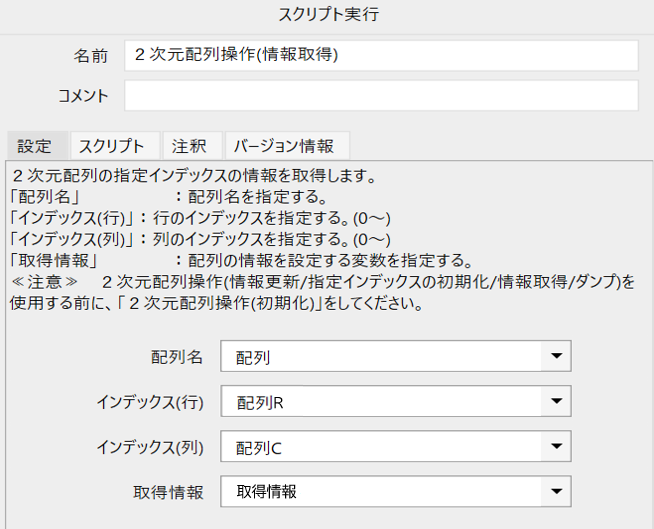Focus the empty コメント field
Screen dimensions: 654x529
point(381,96)
